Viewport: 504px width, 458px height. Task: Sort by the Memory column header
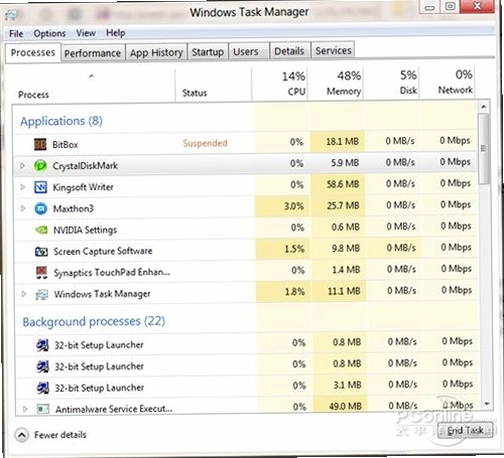click(336, 83)
